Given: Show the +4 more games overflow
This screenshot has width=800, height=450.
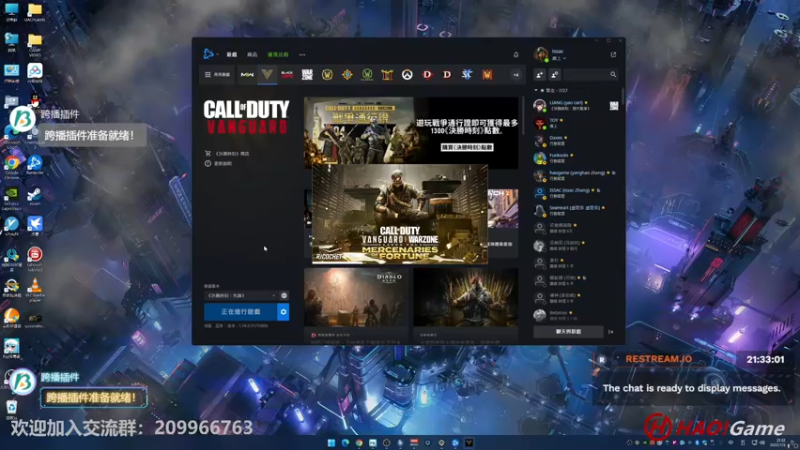Looking at the screenshot, I should pos(516,75).
